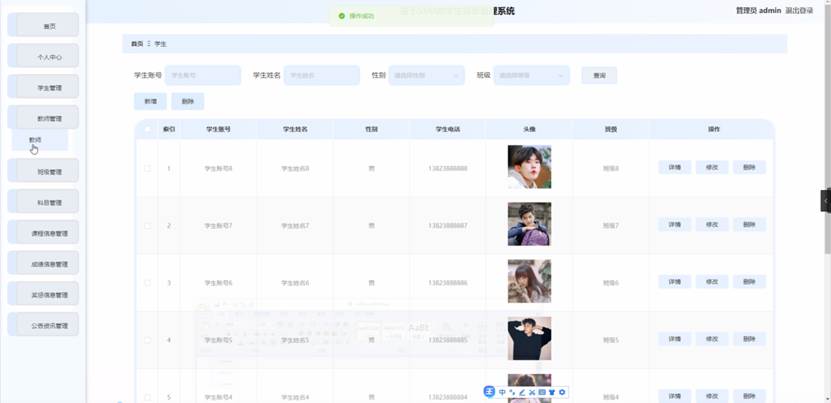Expand the 奖惩信息管理 sidebar menu
This screenshot has width=831, height=403.
pos(43,294)
